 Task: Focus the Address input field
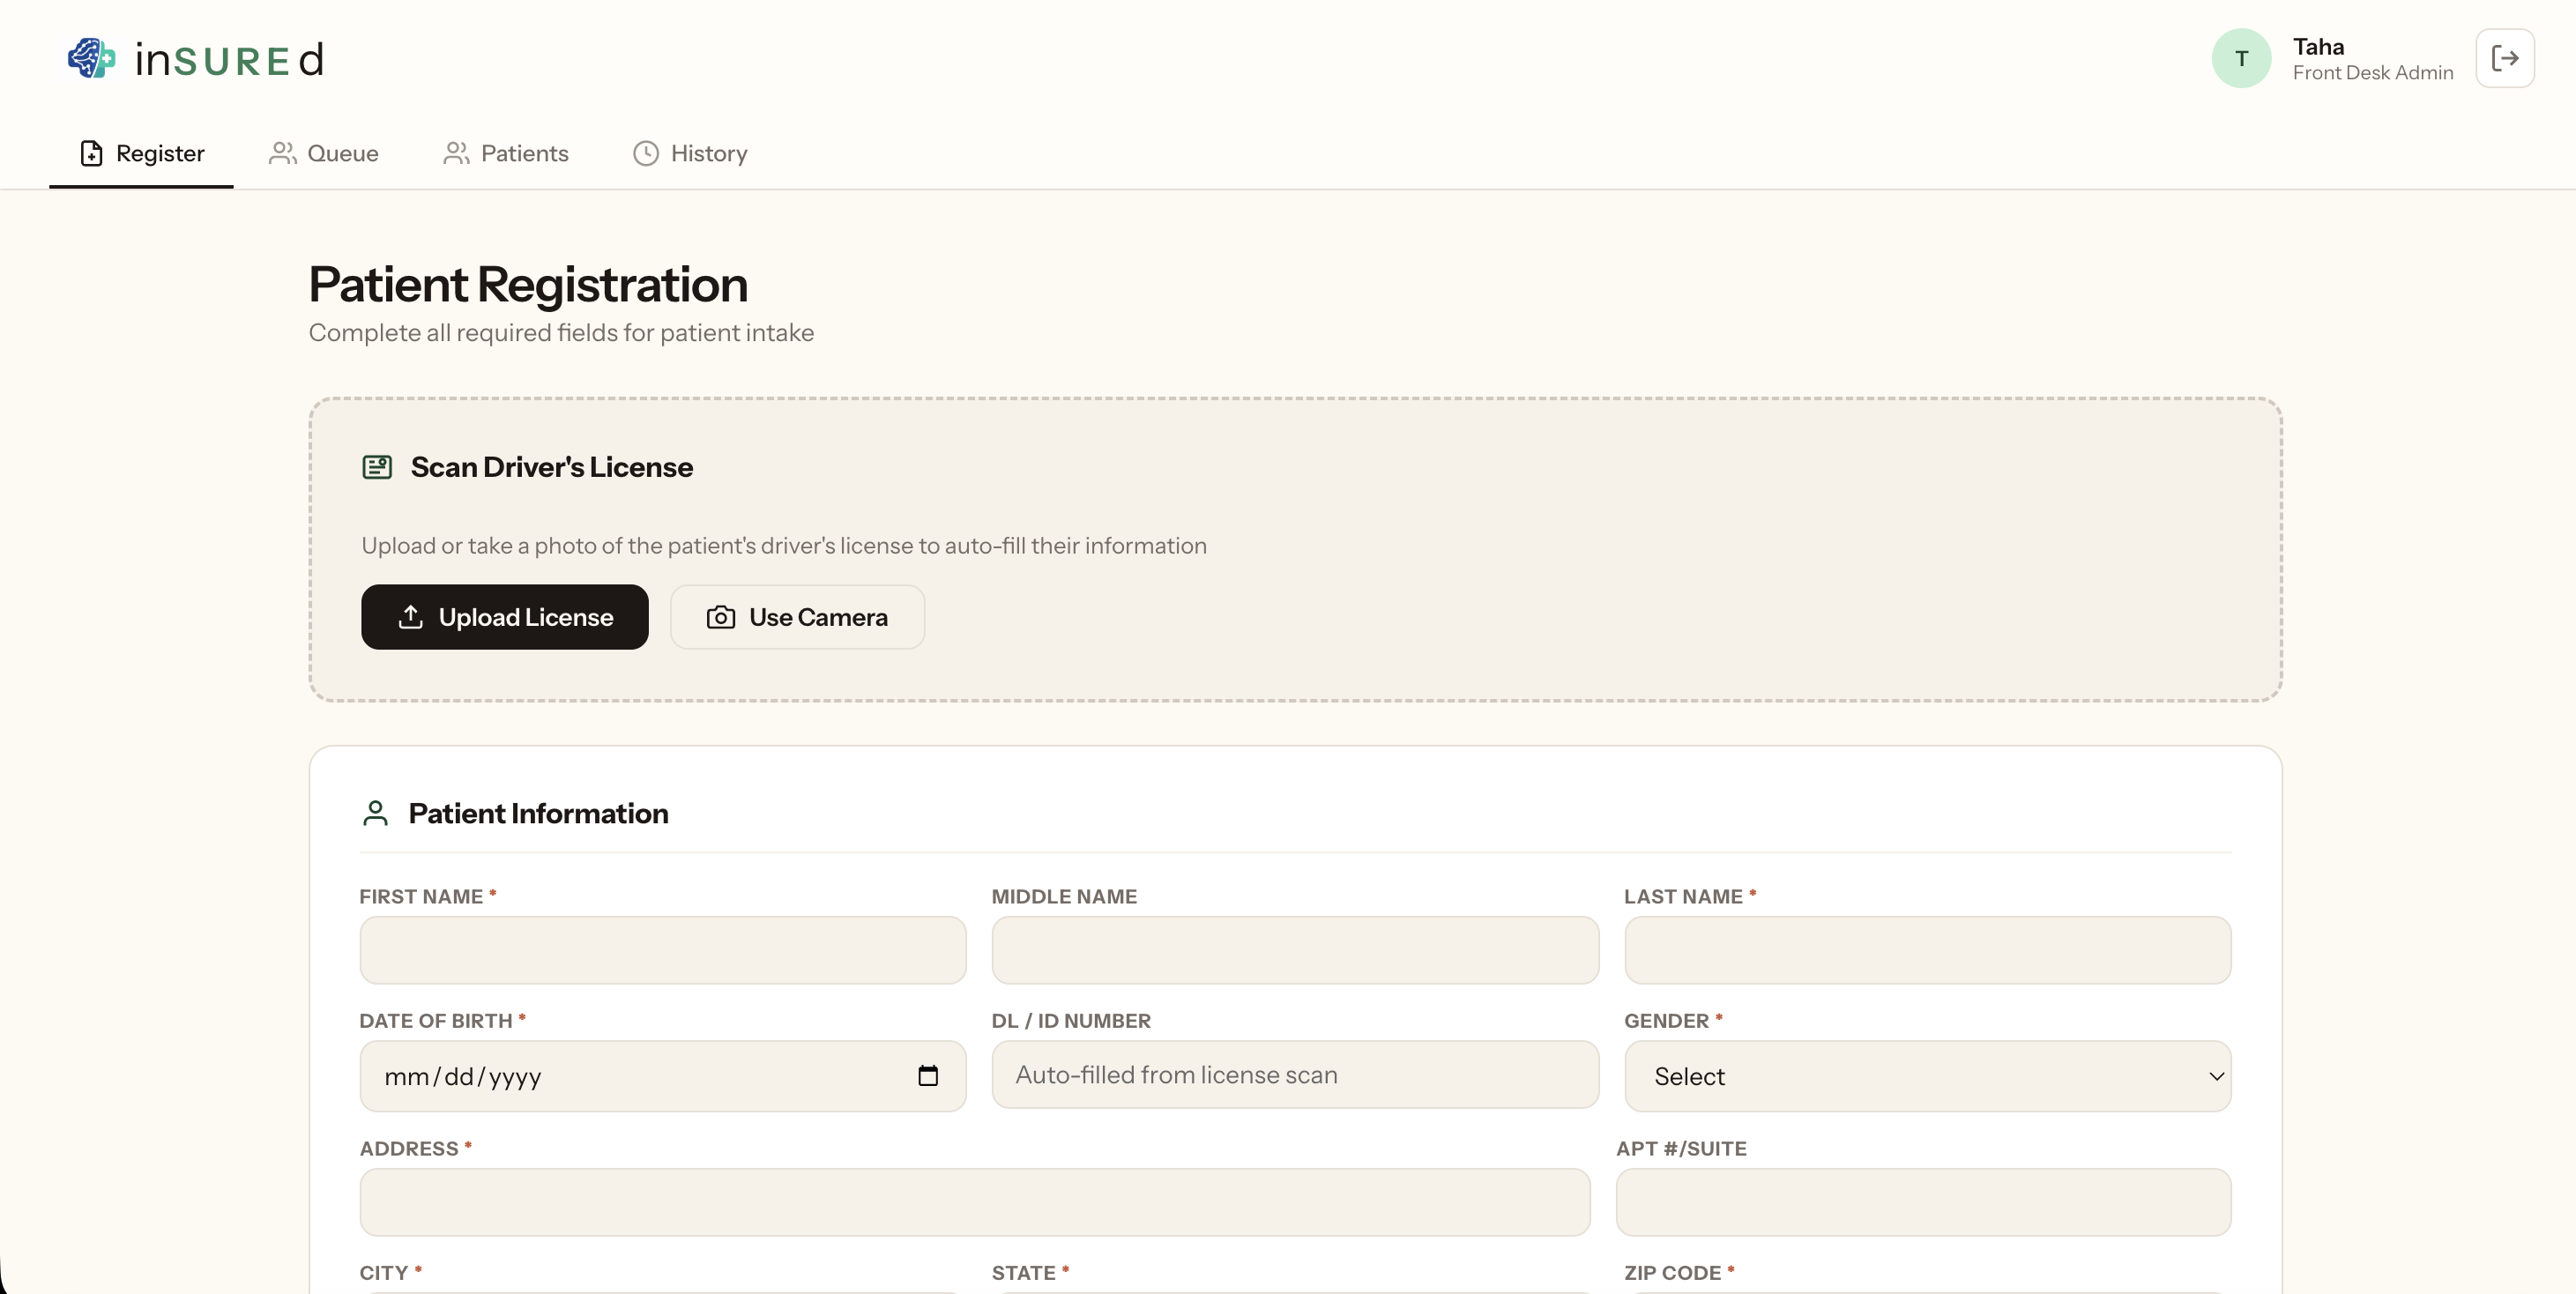coord(974,1202)
